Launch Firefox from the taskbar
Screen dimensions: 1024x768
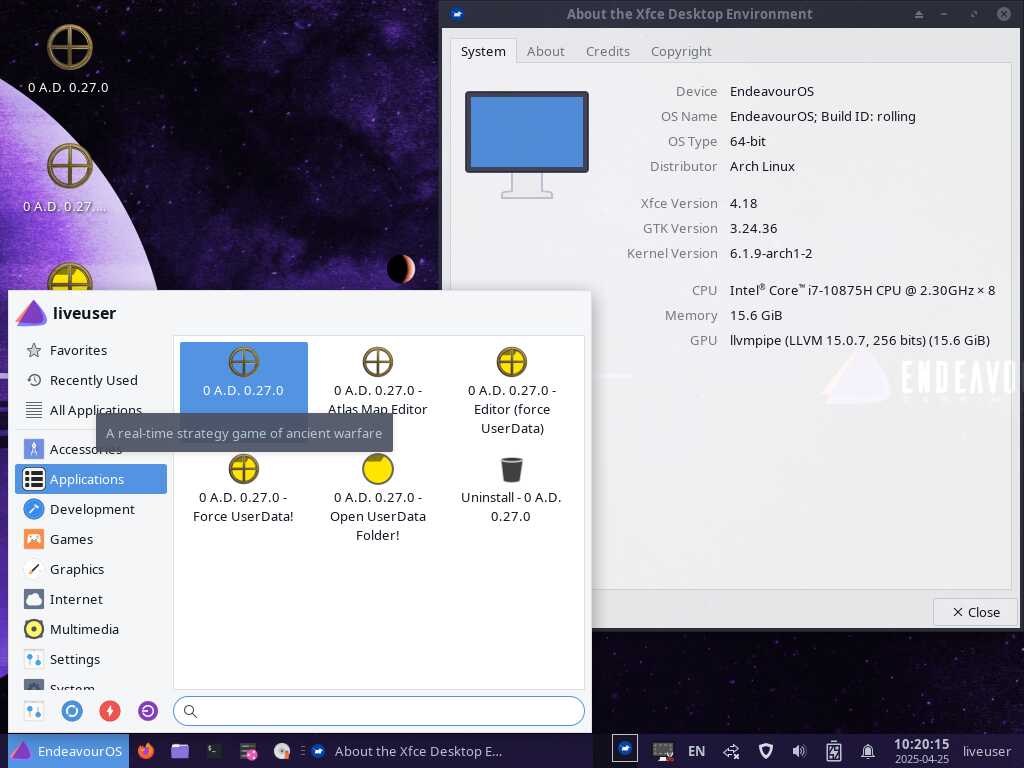[146, 751]
